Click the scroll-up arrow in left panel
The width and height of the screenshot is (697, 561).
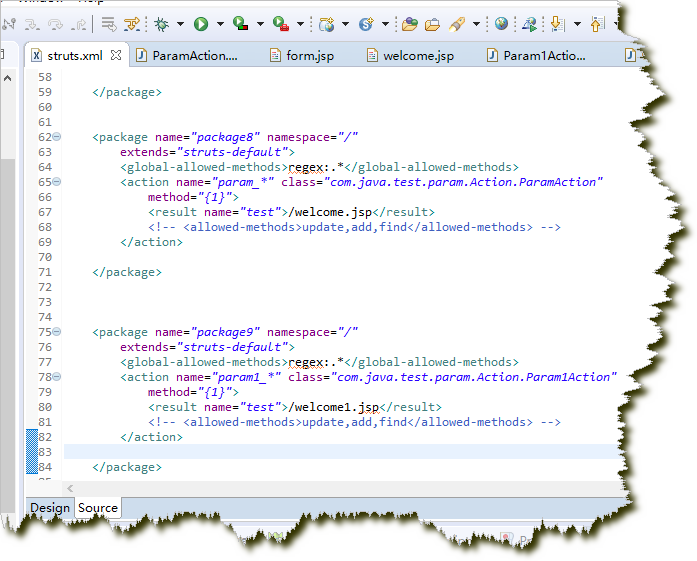[8, 79]
